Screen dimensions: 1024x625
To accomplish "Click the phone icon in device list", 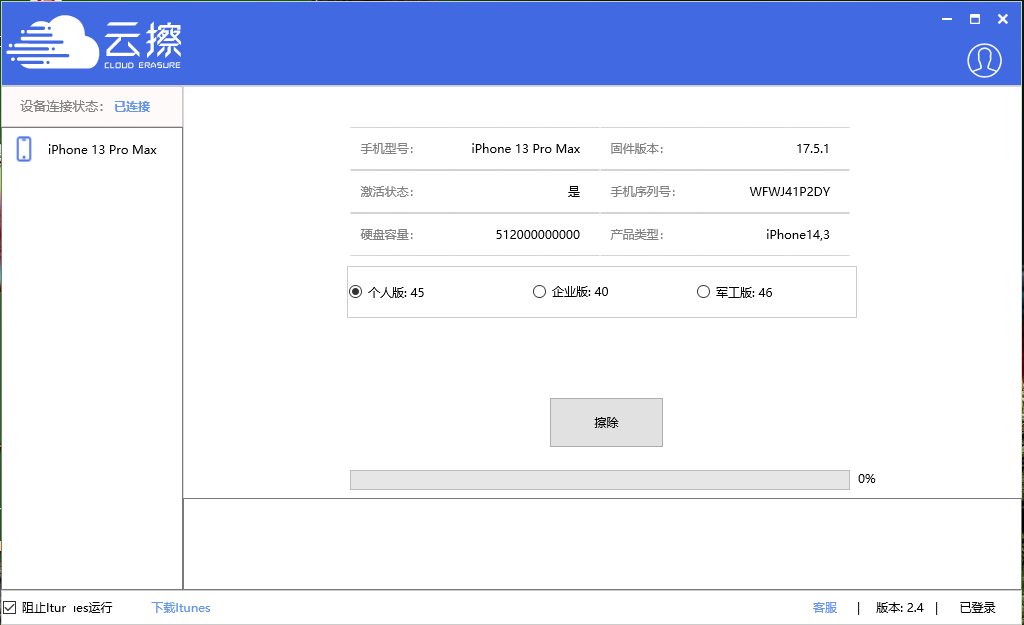I will tap(25, 150).
